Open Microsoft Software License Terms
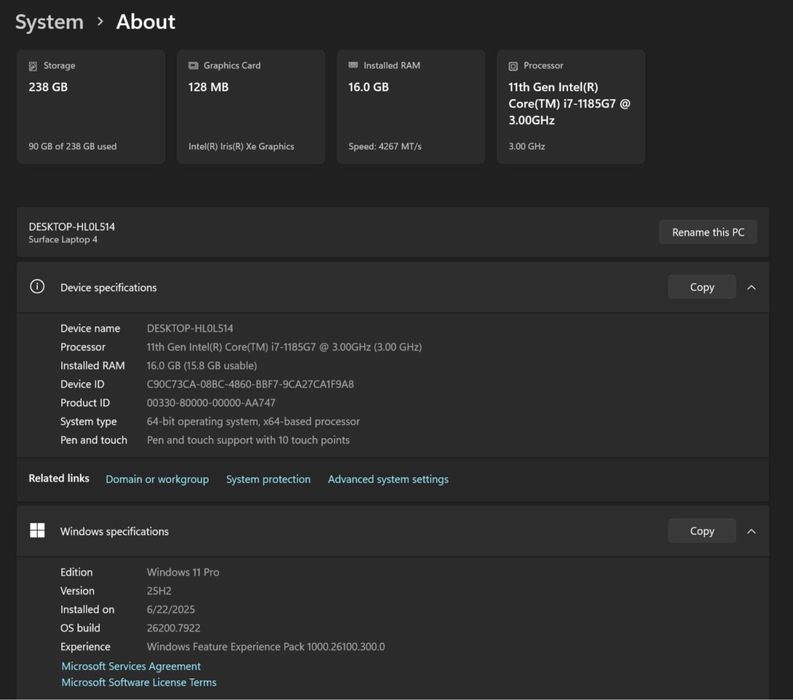 coord(139,682)
